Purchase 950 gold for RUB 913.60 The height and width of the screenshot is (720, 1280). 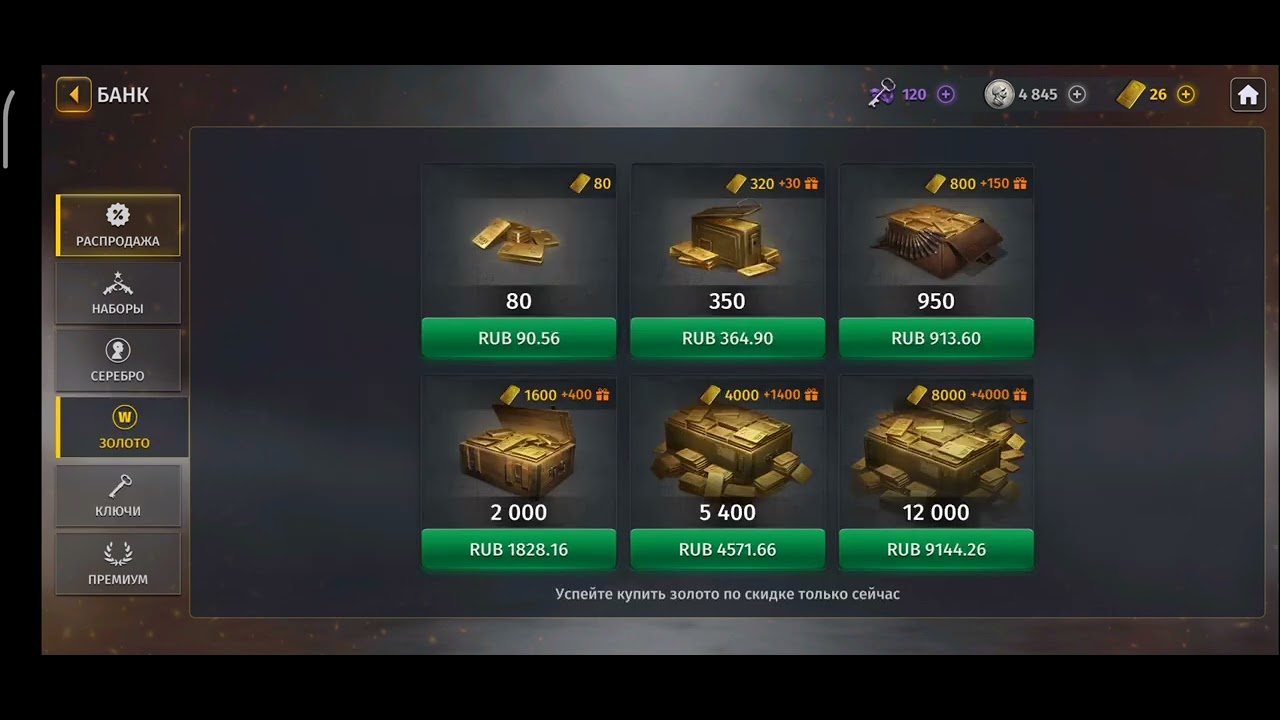pyautogui.click(x=936, y=338)
